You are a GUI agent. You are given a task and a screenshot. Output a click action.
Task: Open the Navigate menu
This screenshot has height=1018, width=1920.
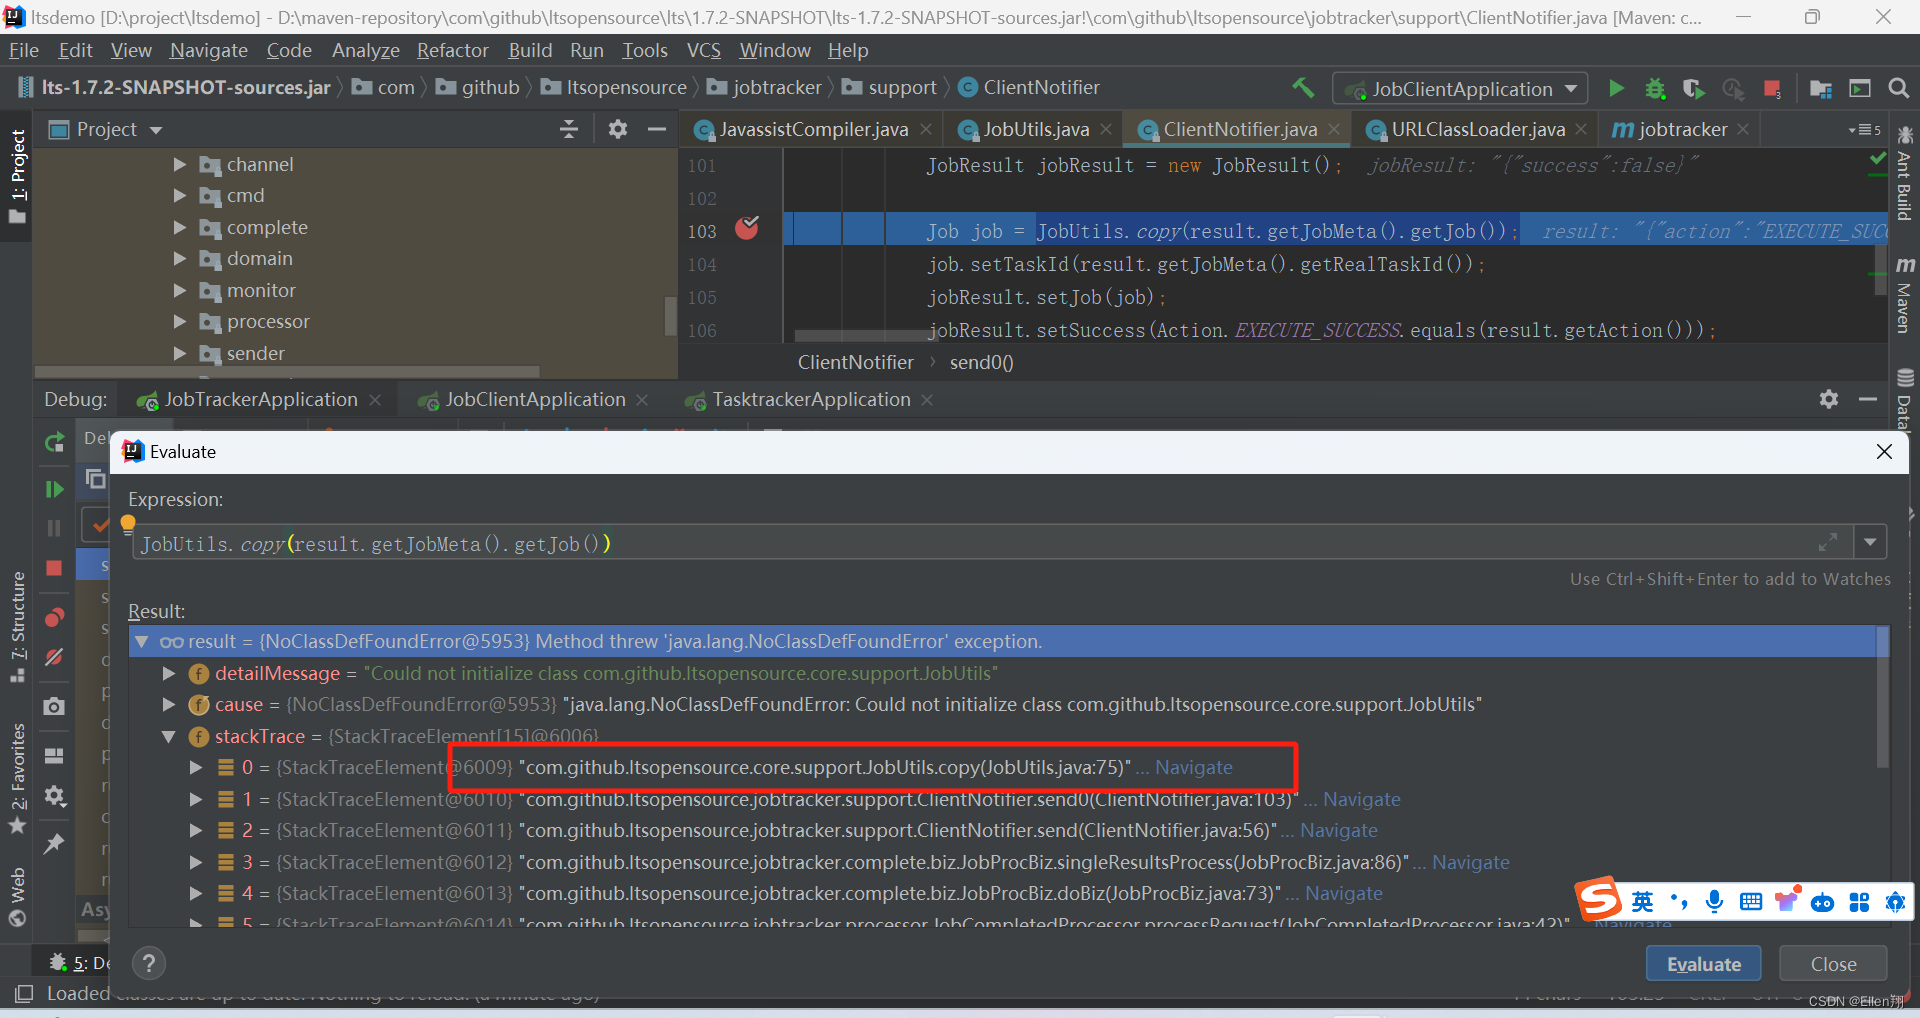pyautogui.click(x=208, y=50)
